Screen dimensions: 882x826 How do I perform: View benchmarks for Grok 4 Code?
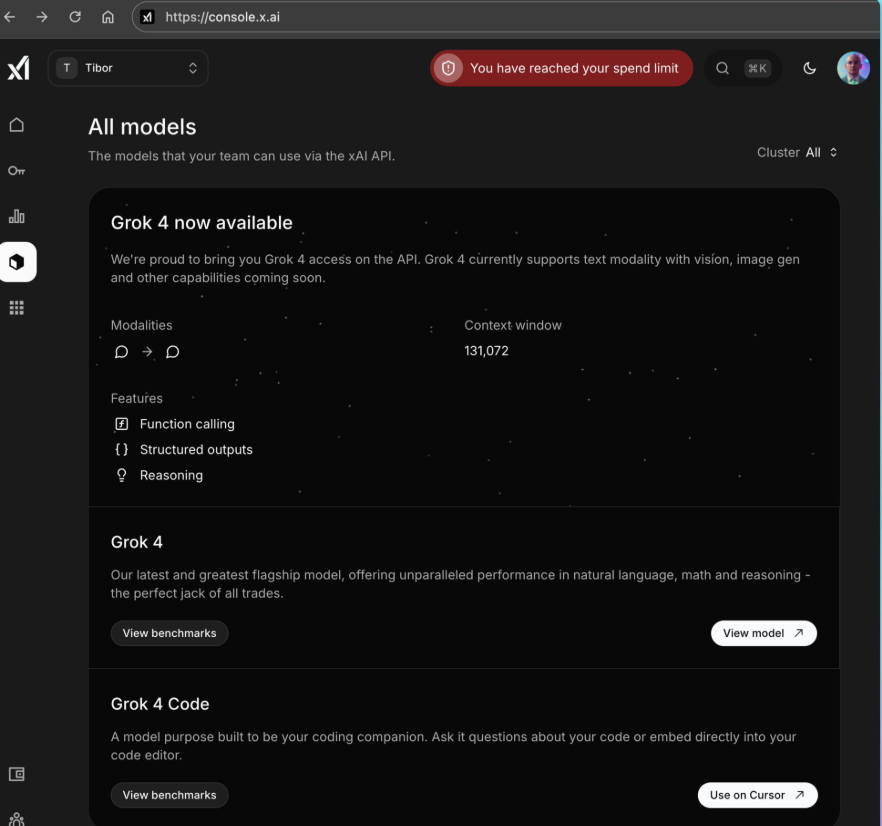click(x=169, y=795)
